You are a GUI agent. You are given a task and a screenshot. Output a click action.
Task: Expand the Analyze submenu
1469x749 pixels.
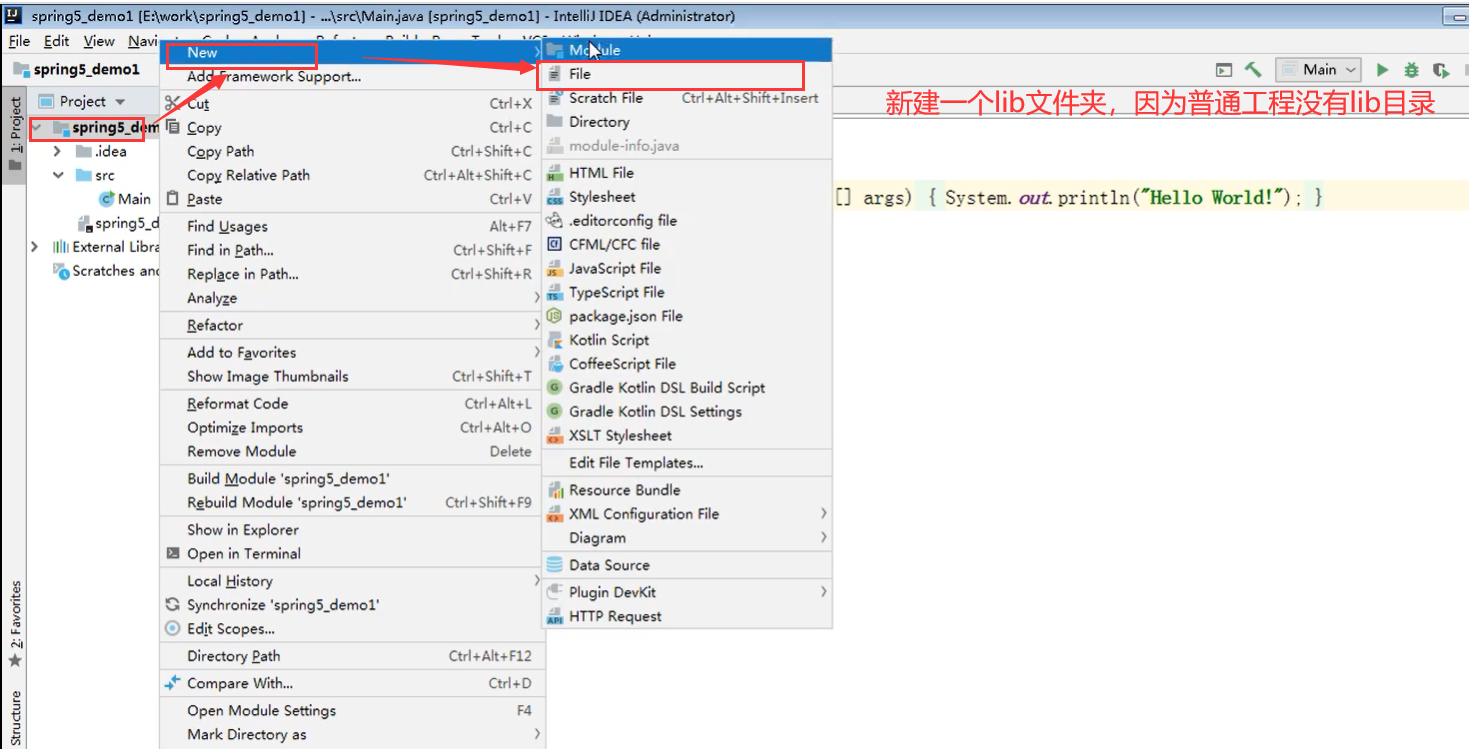tap(351, 298)
